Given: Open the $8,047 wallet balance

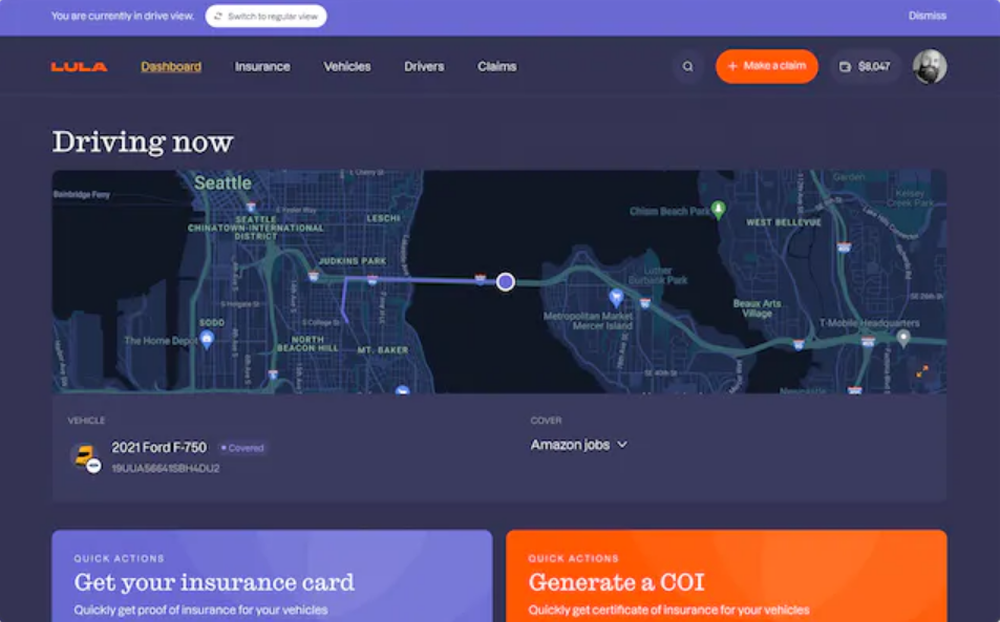Looking at the screenshot, I should click(865, 66).
